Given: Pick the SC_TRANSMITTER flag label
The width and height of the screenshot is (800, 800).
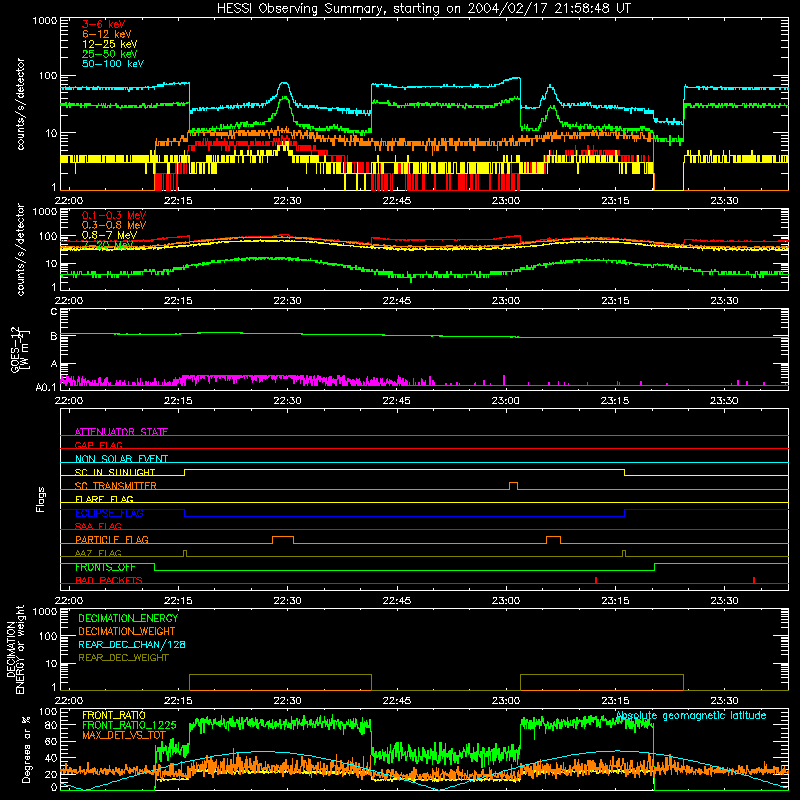Looking at the screenshot, I should (116, 486).
